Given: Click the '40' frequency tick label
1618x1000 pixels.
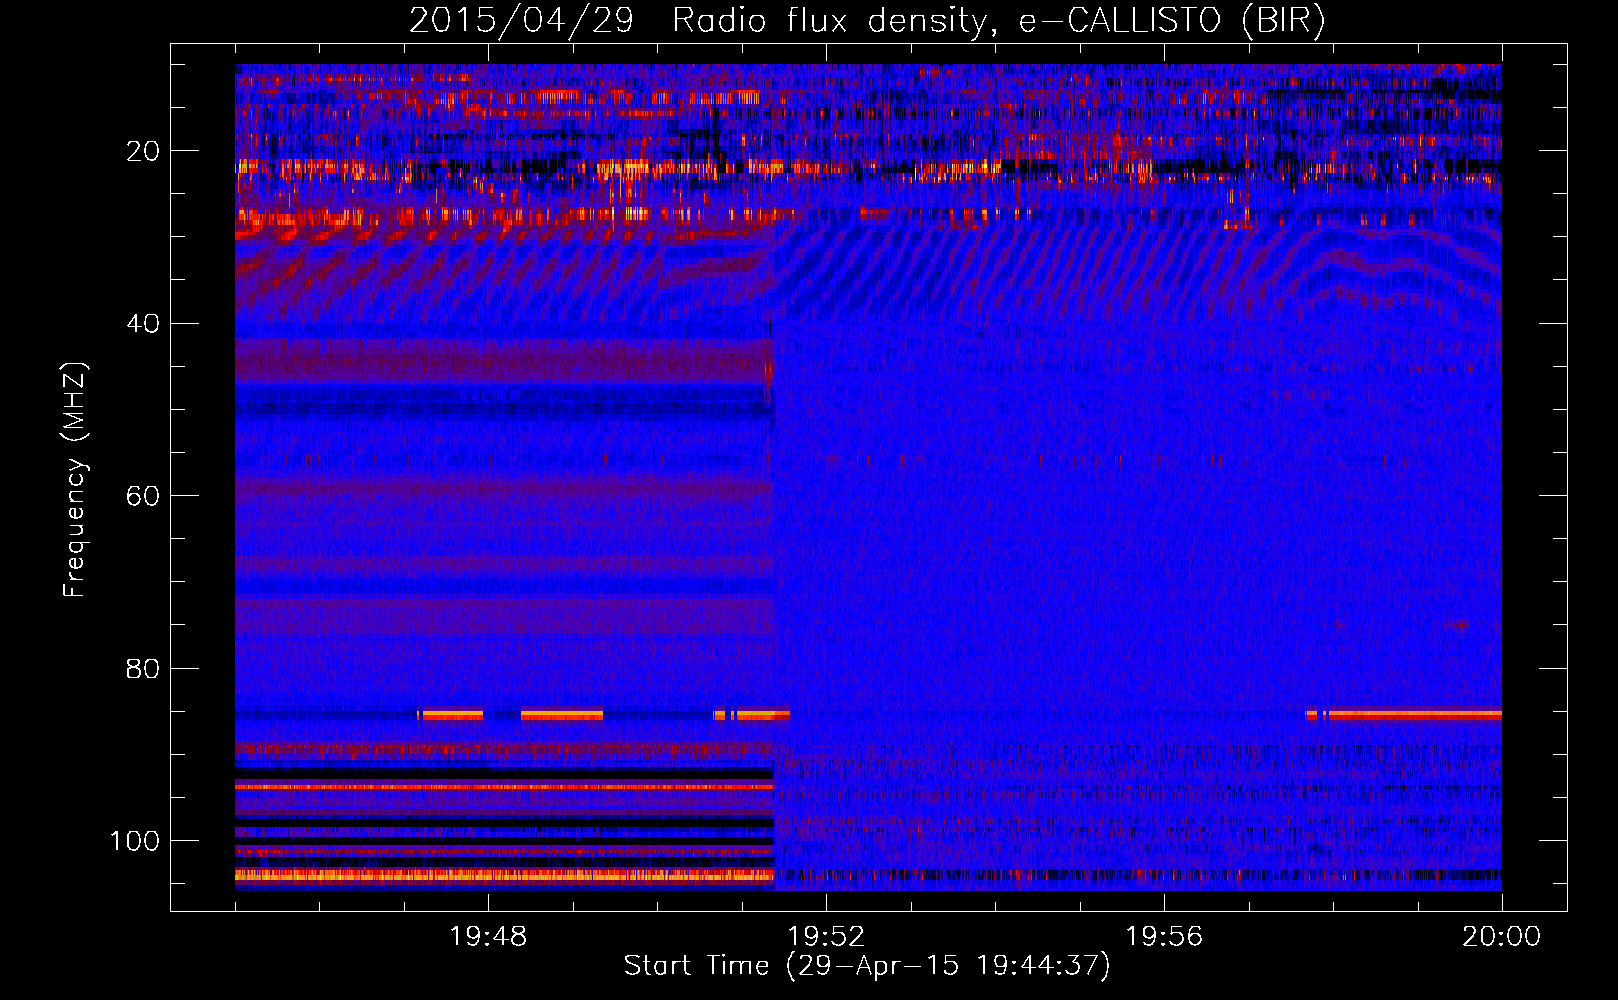Looking at the screenshot, I should click(x=143, y=324).
